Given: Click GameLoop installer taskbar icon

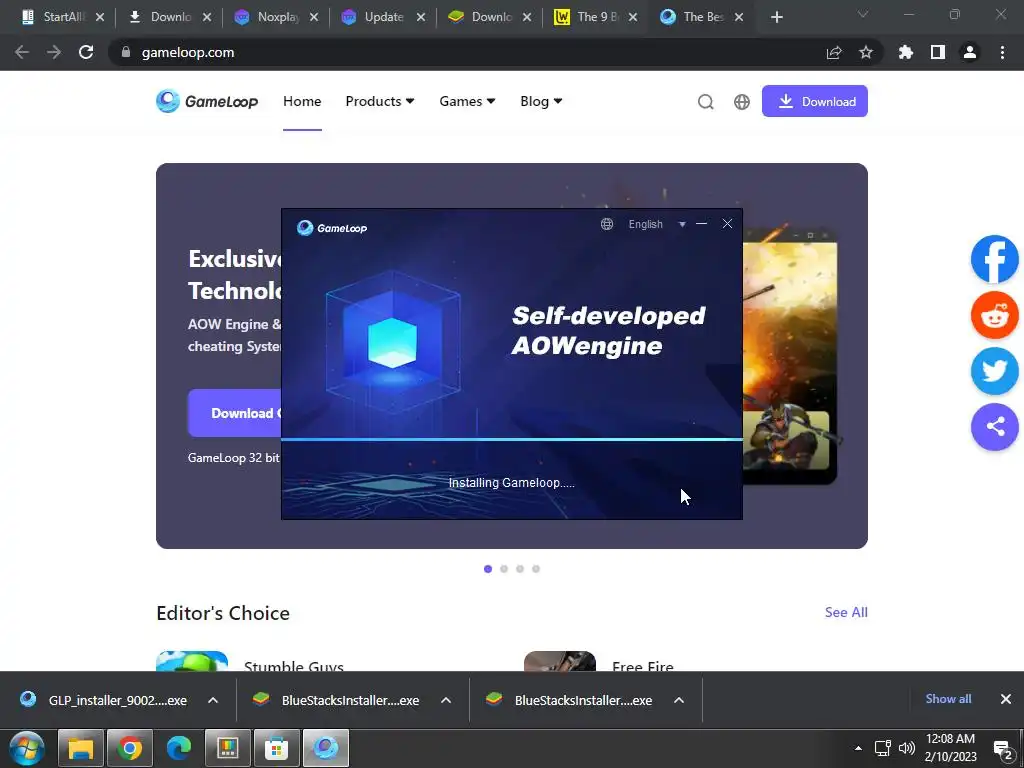Looking at the screenshot, I should (325, 748).
